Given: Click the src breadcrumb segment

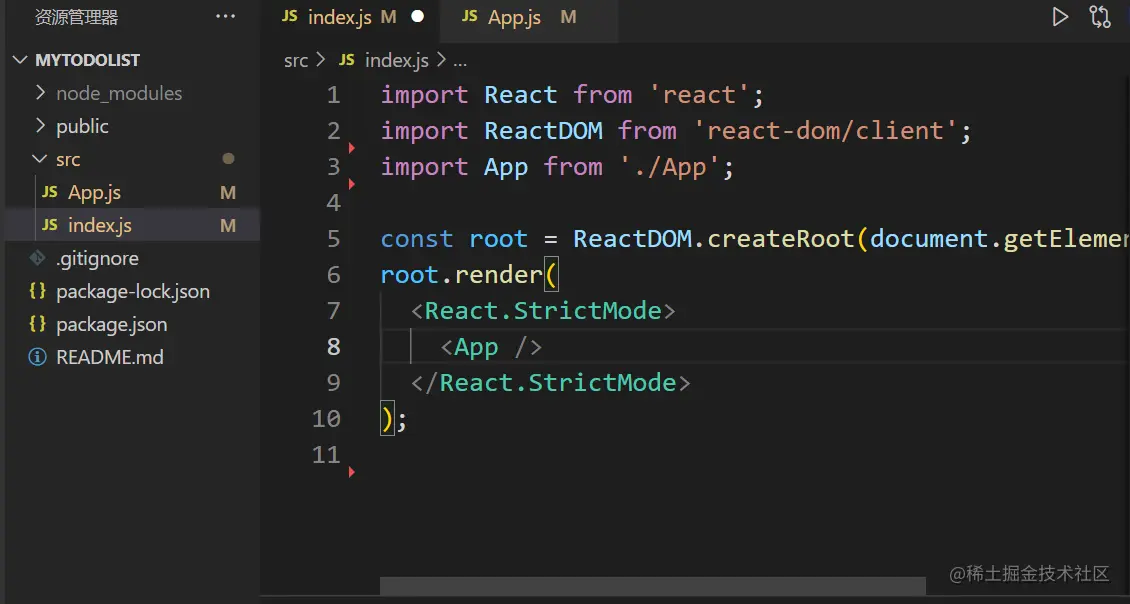Looking at the screenshot, I should tap(295, 61).
